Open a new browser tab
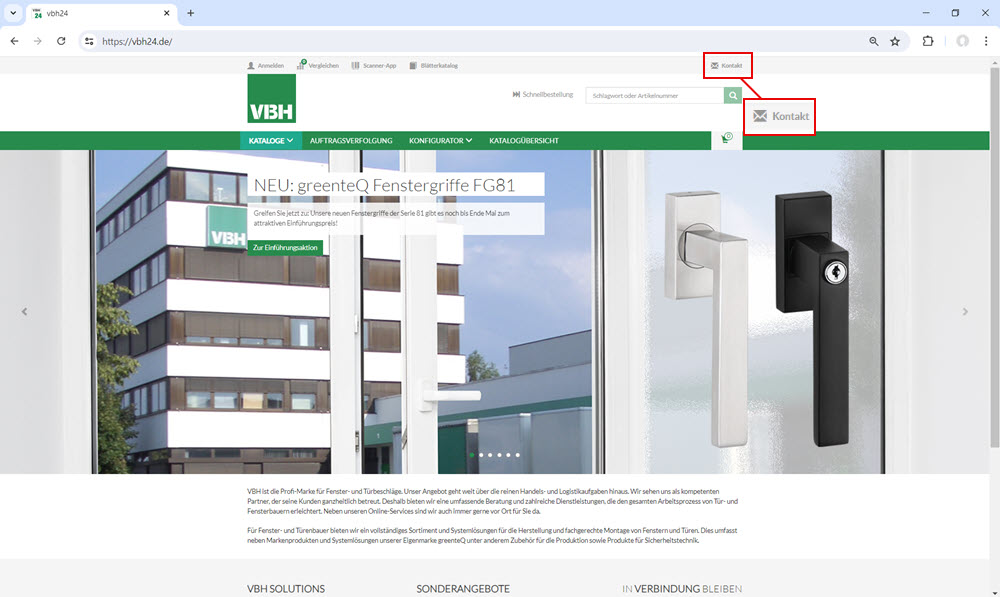Screen dimensions: 1000x597 coord(191,13)
